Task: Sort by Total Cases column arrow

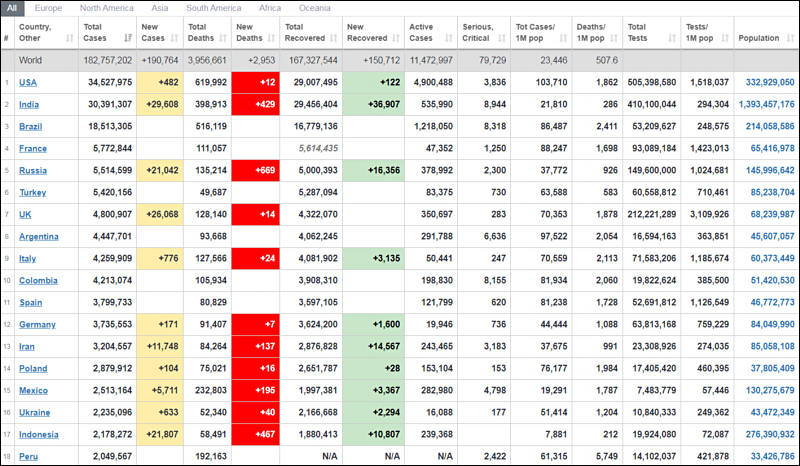Action: [128, 38]
